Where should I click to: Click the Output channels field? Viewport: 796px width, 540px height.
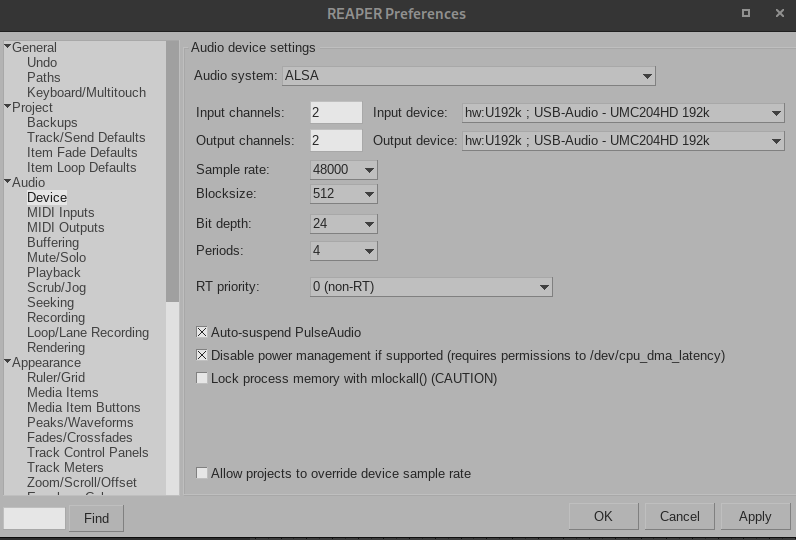(336, 141)
